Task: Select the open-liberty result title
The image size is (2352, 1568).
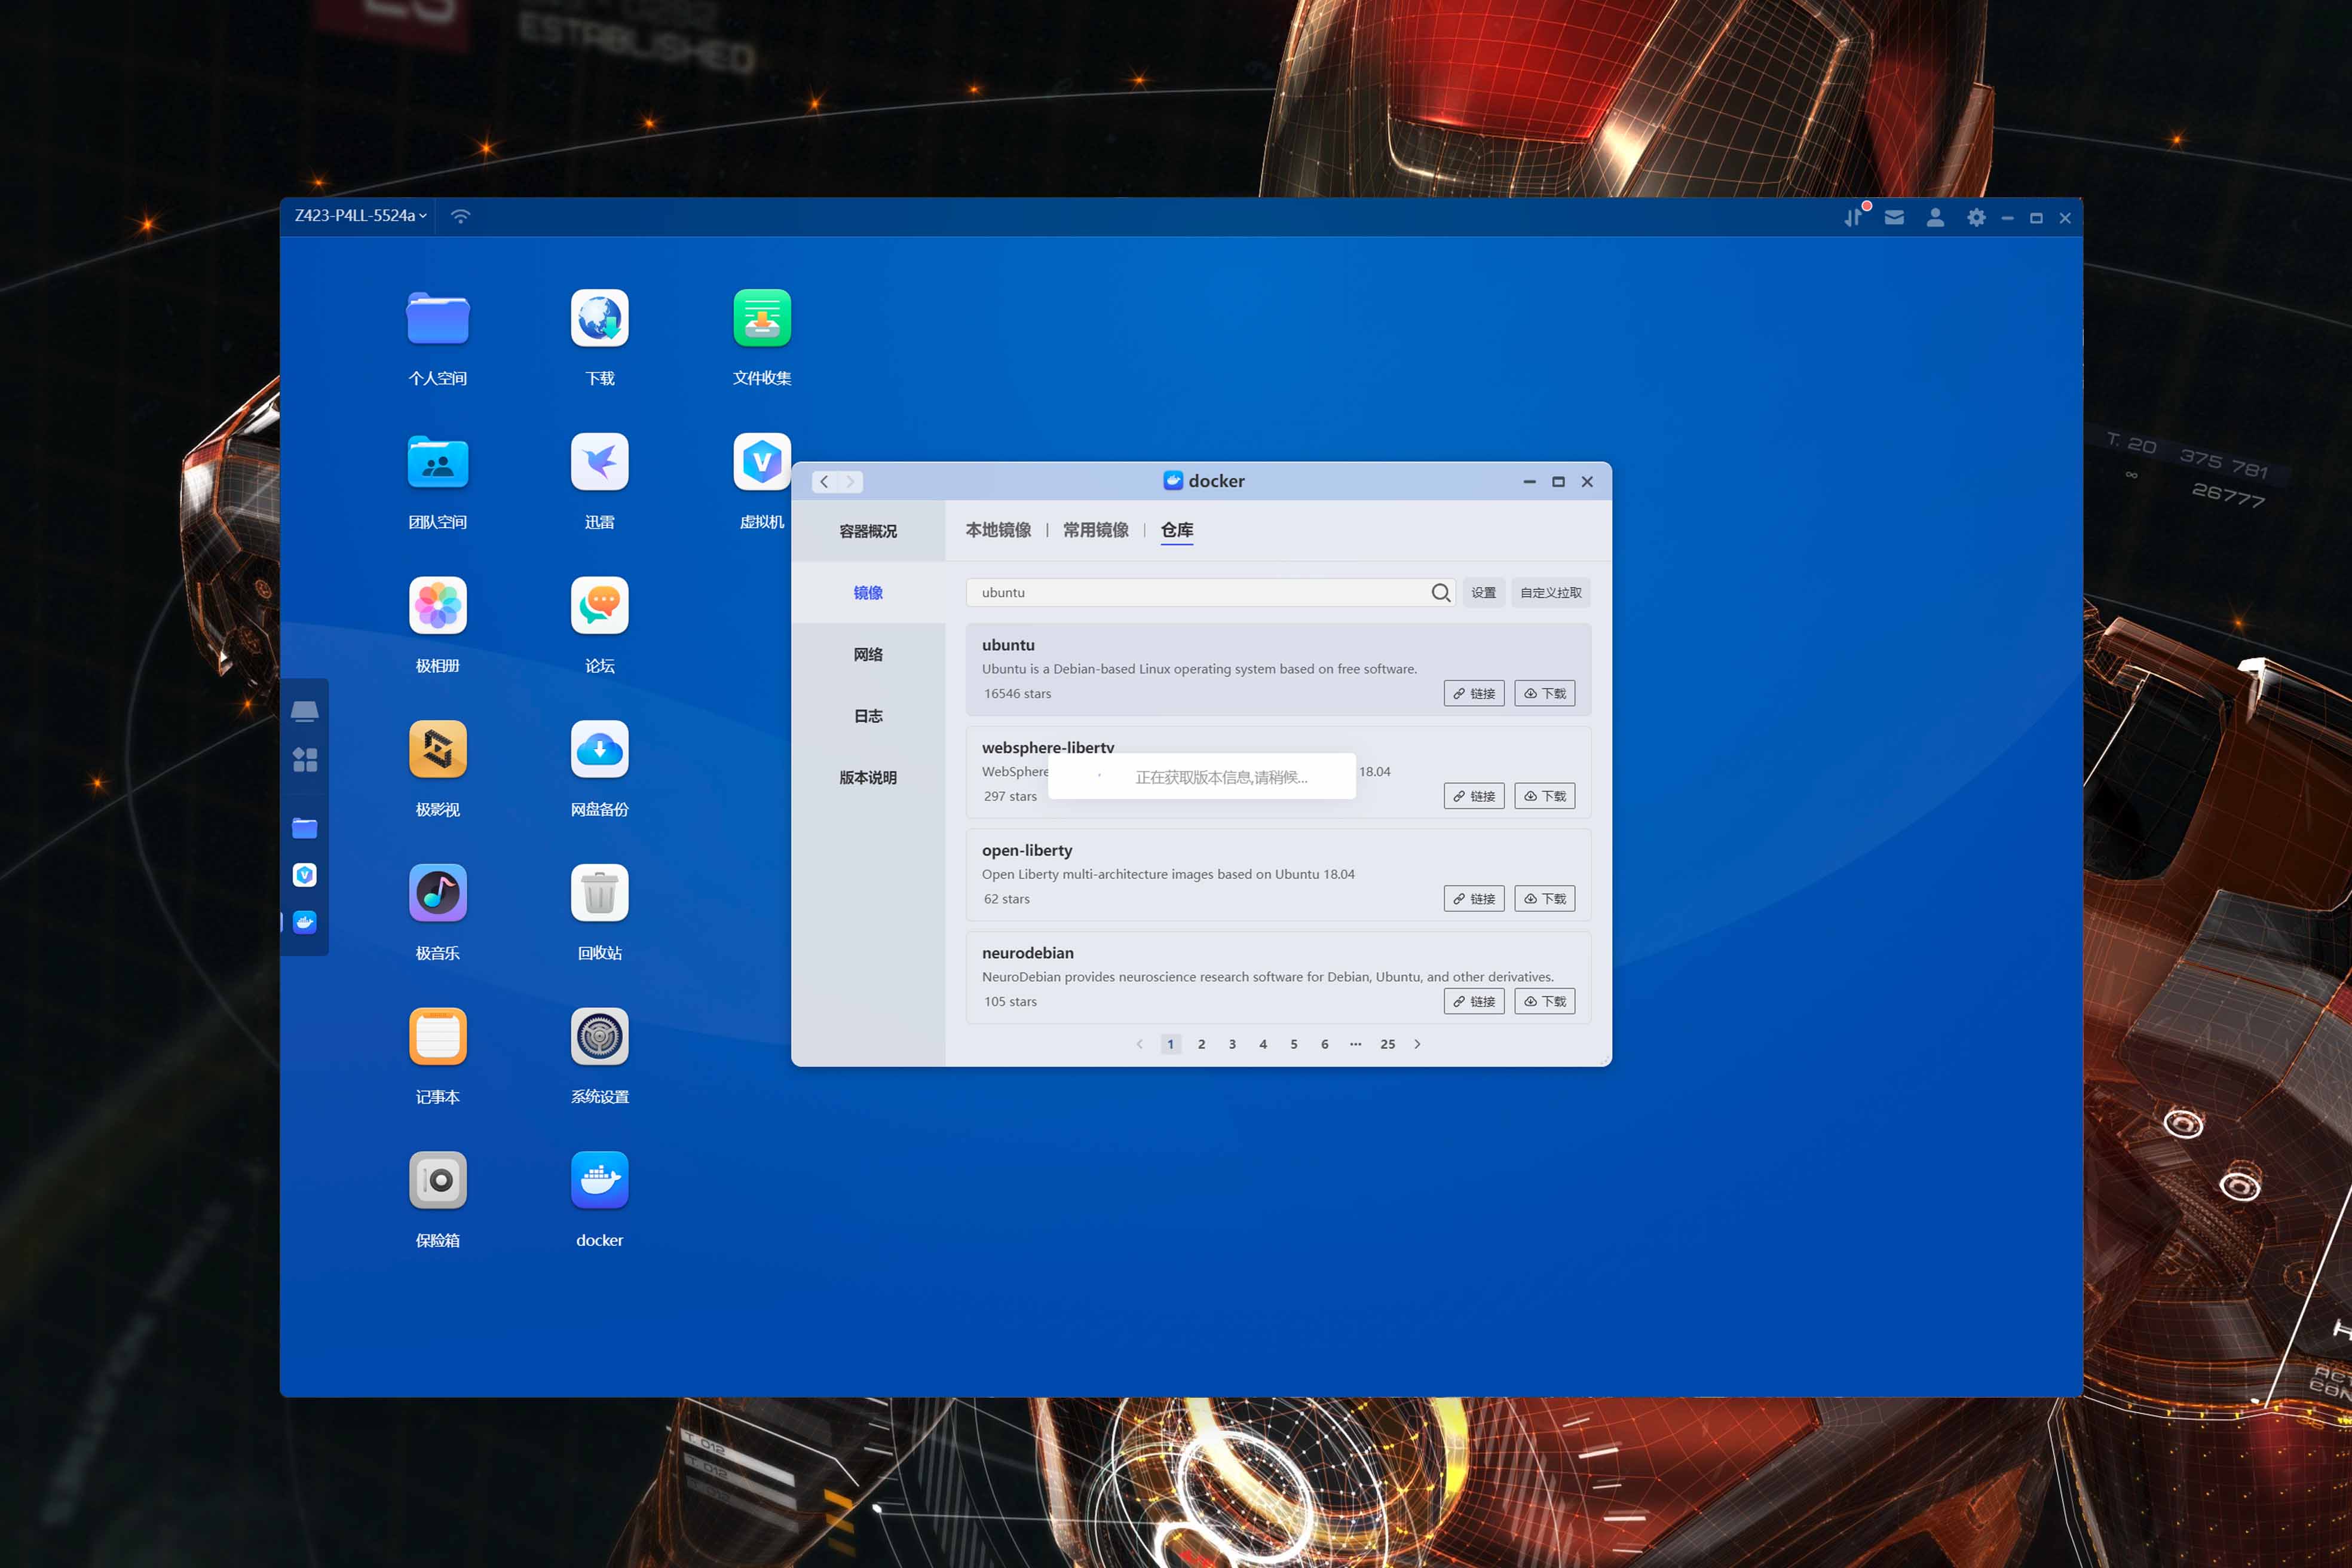Action: (1026, 850)
